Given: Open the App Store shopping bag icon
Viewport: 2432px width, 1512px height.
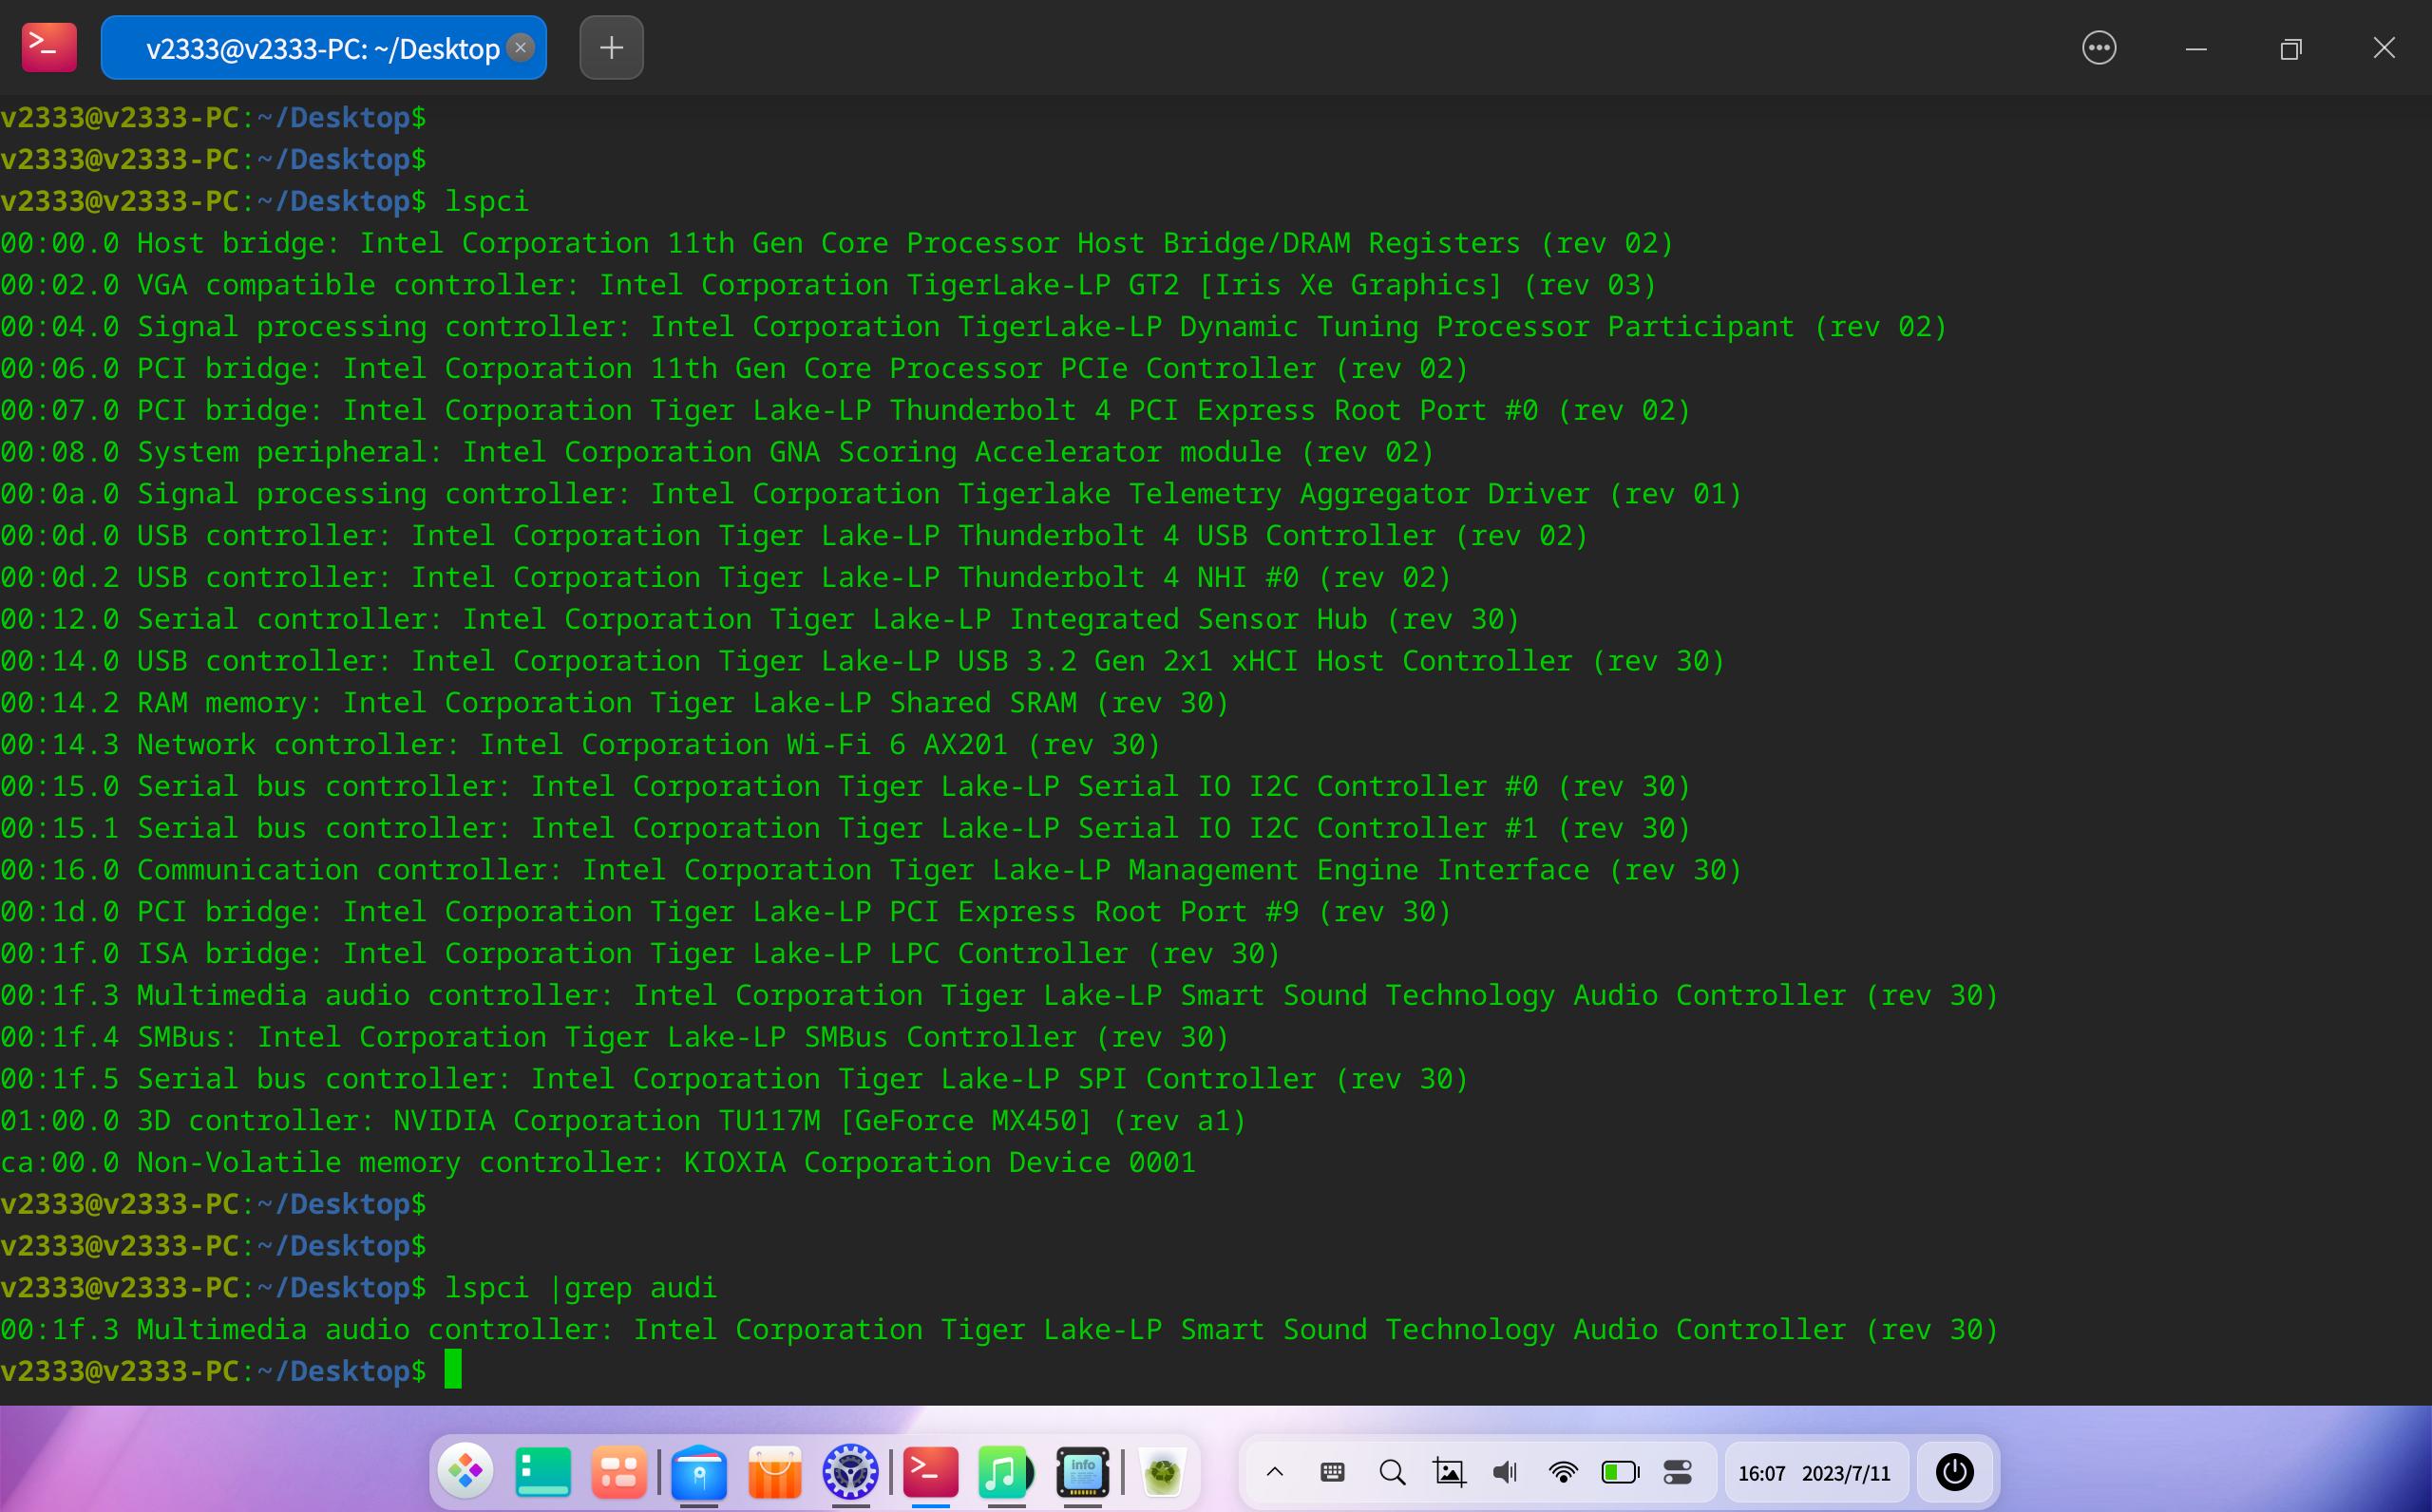Looking at the screenshot, I should click(x=775, y=1471).
